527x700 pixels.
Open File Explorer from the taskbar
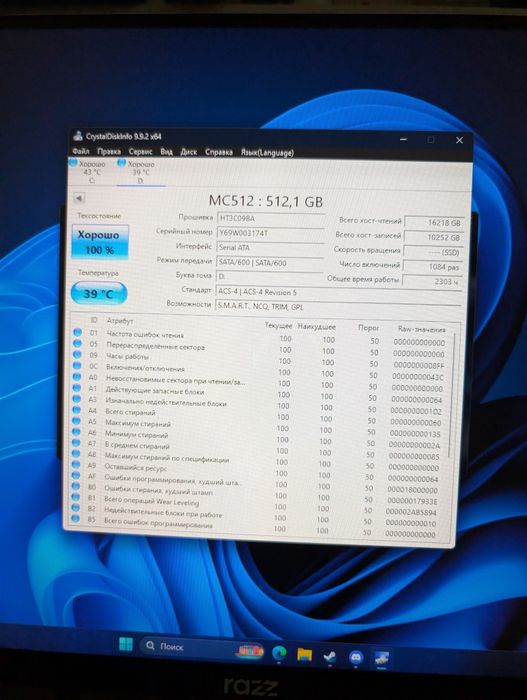[x=305, y=654]
